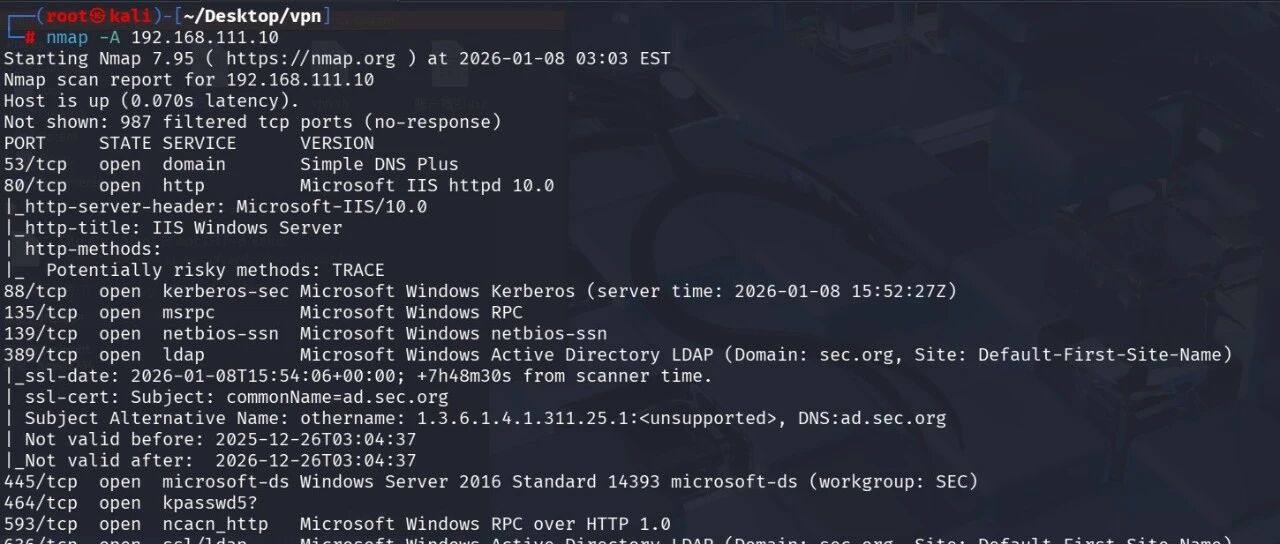The width and height of the screenshot is (1280, 544).
Task: Click the http-title IIS Windows Server line
Action: tap(173, 227)
